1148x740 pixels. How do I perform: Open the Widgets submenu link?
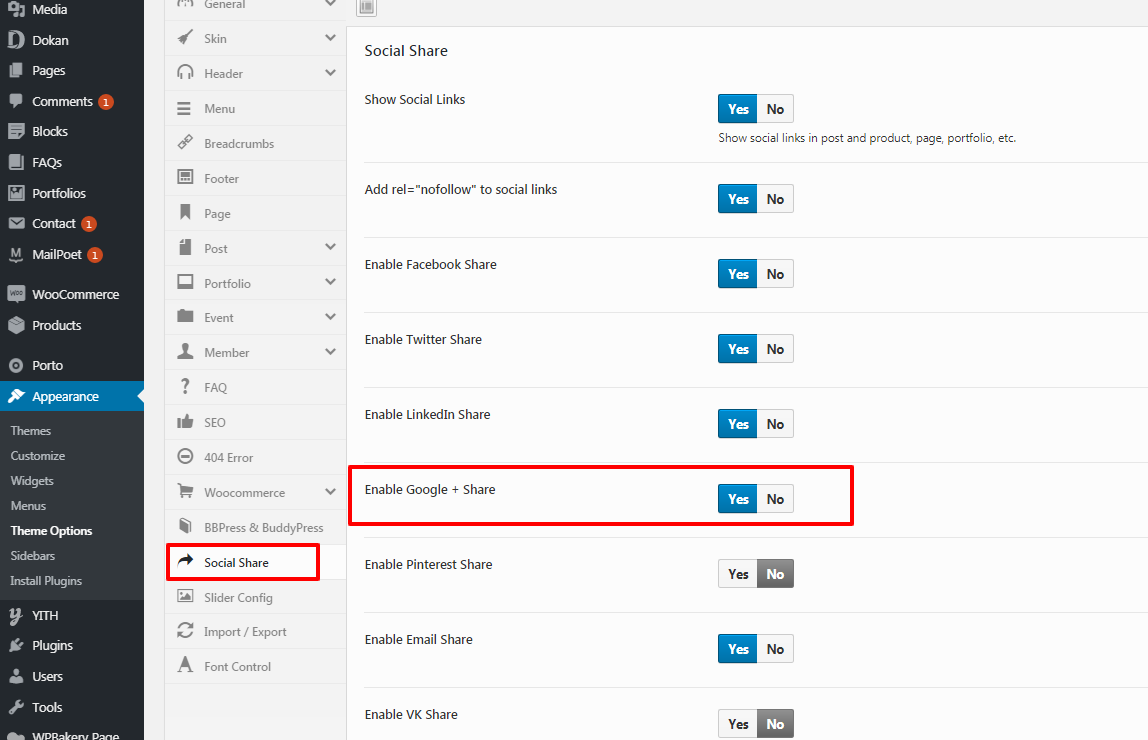[32, 481]
